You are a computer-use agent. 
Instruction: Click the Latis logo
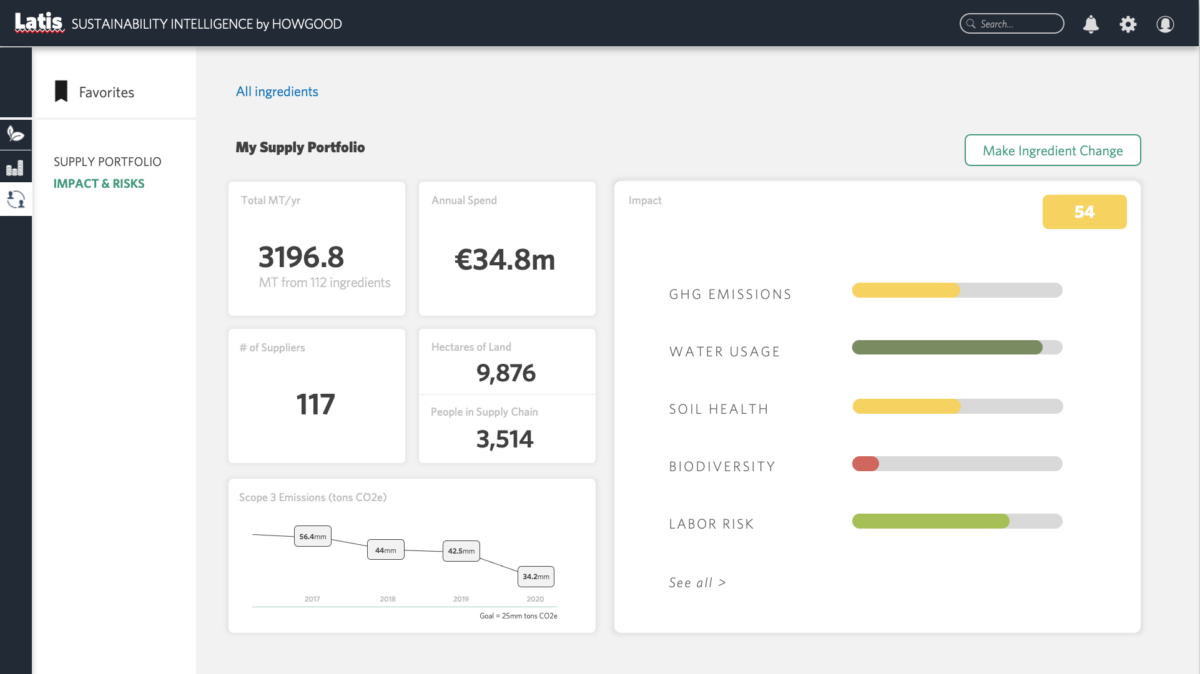(39, 22)
